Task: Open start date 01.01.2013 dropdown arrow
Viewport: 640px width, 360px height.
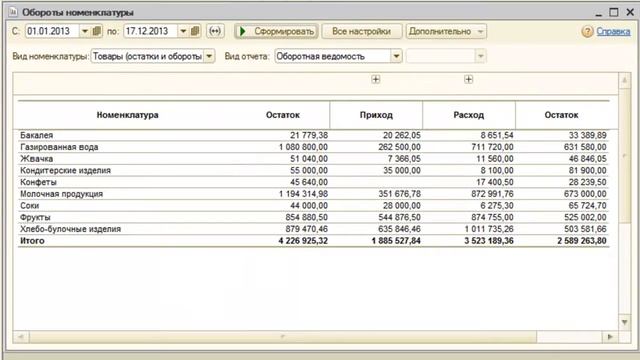Action: pos(84,31)
